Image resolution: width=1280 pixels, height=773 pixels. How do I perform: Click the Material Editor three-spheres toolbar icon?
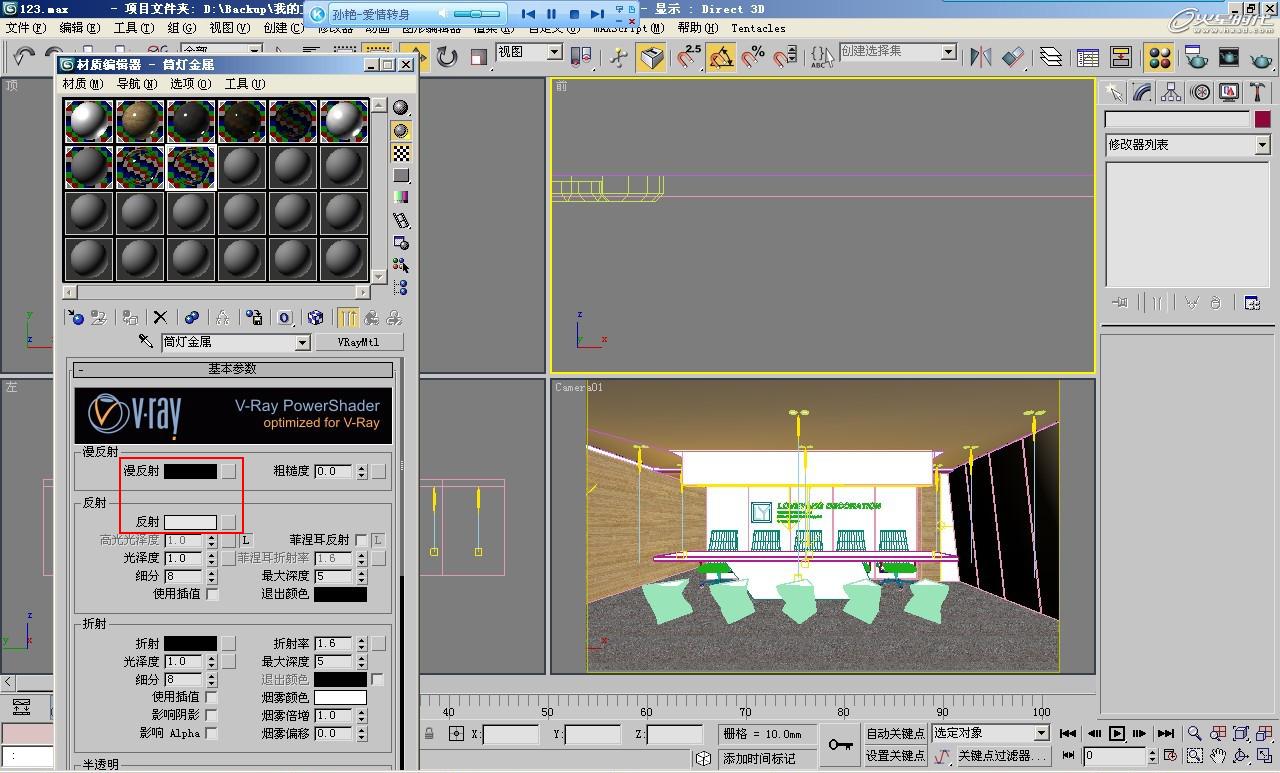(x=1159, y=57)
